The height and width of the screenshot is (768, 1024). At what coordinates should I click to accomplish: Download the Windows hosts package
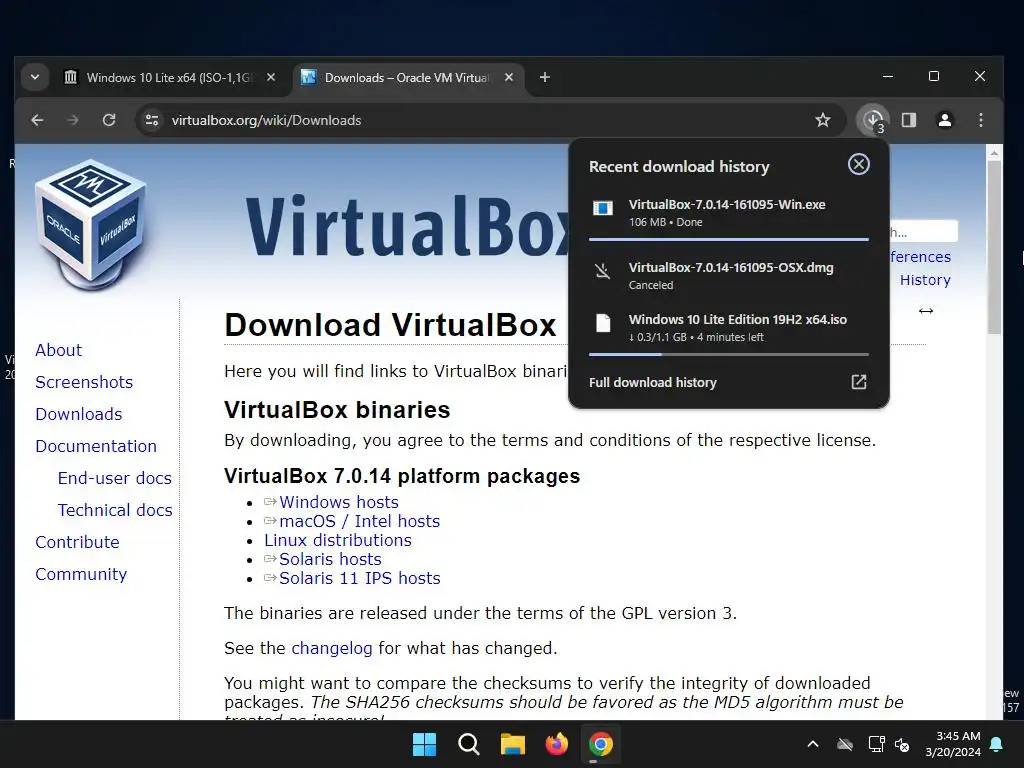339,502
